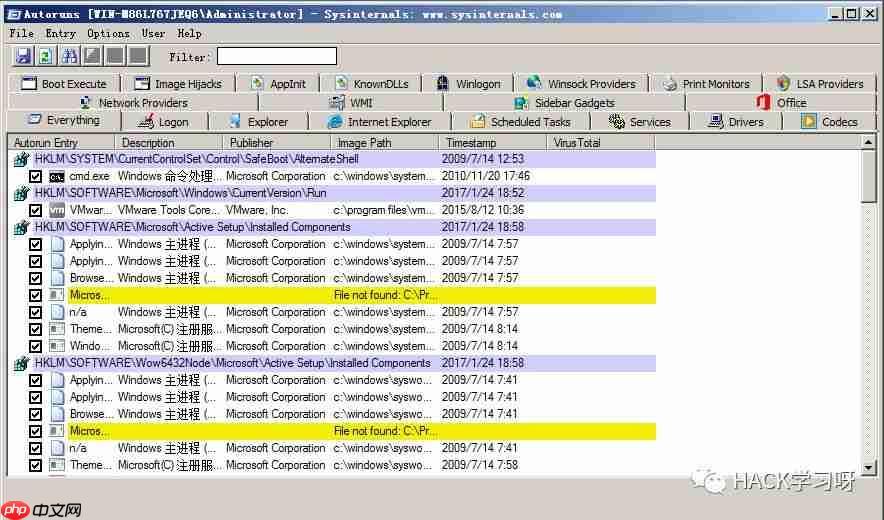Viewport: 884px width, 520px height.
Task: Click the 2009/7/14 12:53 timestamp cell
Action: coord(483,159)
